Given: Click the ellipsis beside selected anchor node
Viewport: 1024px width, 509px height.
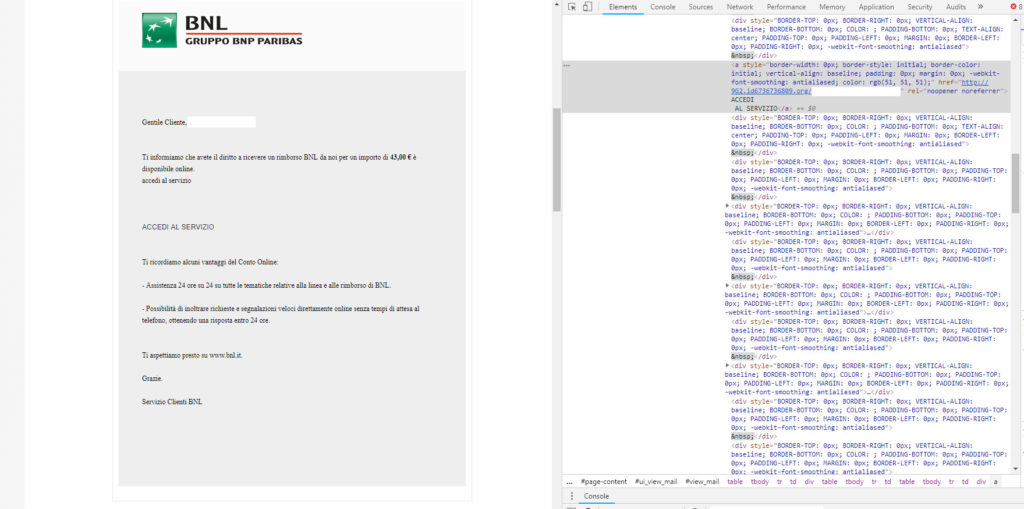Looking at the screenshot, I should (x=567, y=64).
